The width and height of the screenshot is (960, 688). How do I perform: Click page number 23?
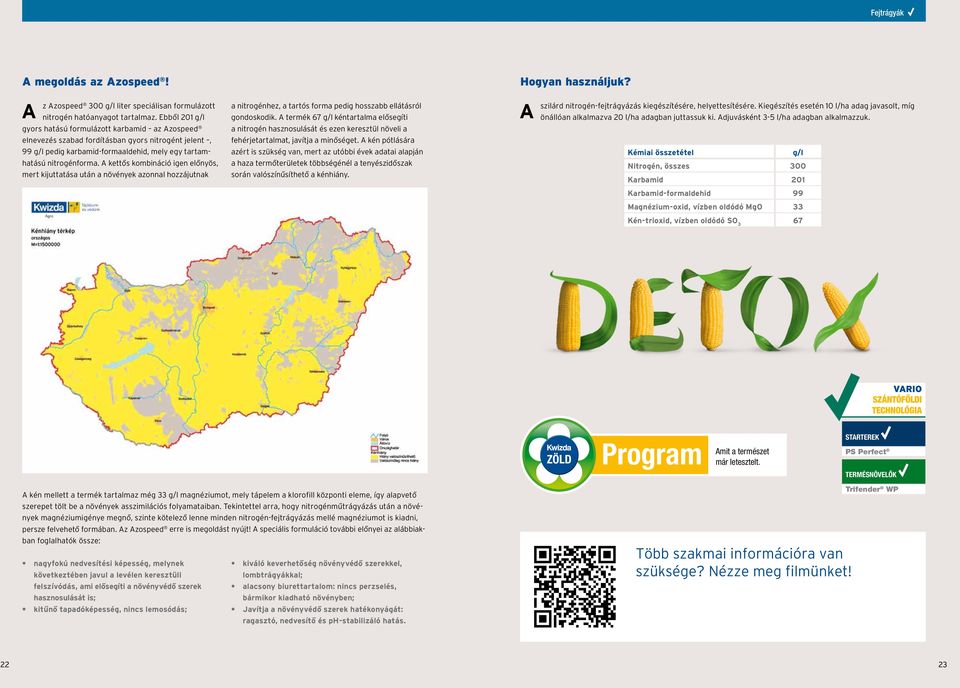(x=942, y=665)
